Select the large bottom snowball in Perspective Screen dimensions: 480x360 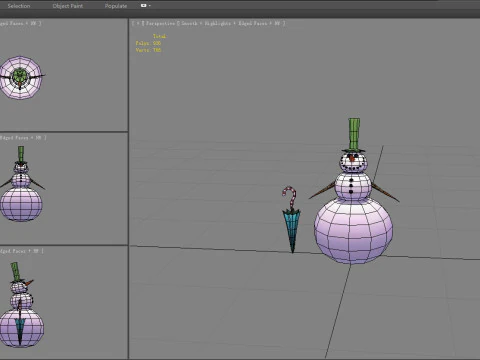[x=353, y=231]
